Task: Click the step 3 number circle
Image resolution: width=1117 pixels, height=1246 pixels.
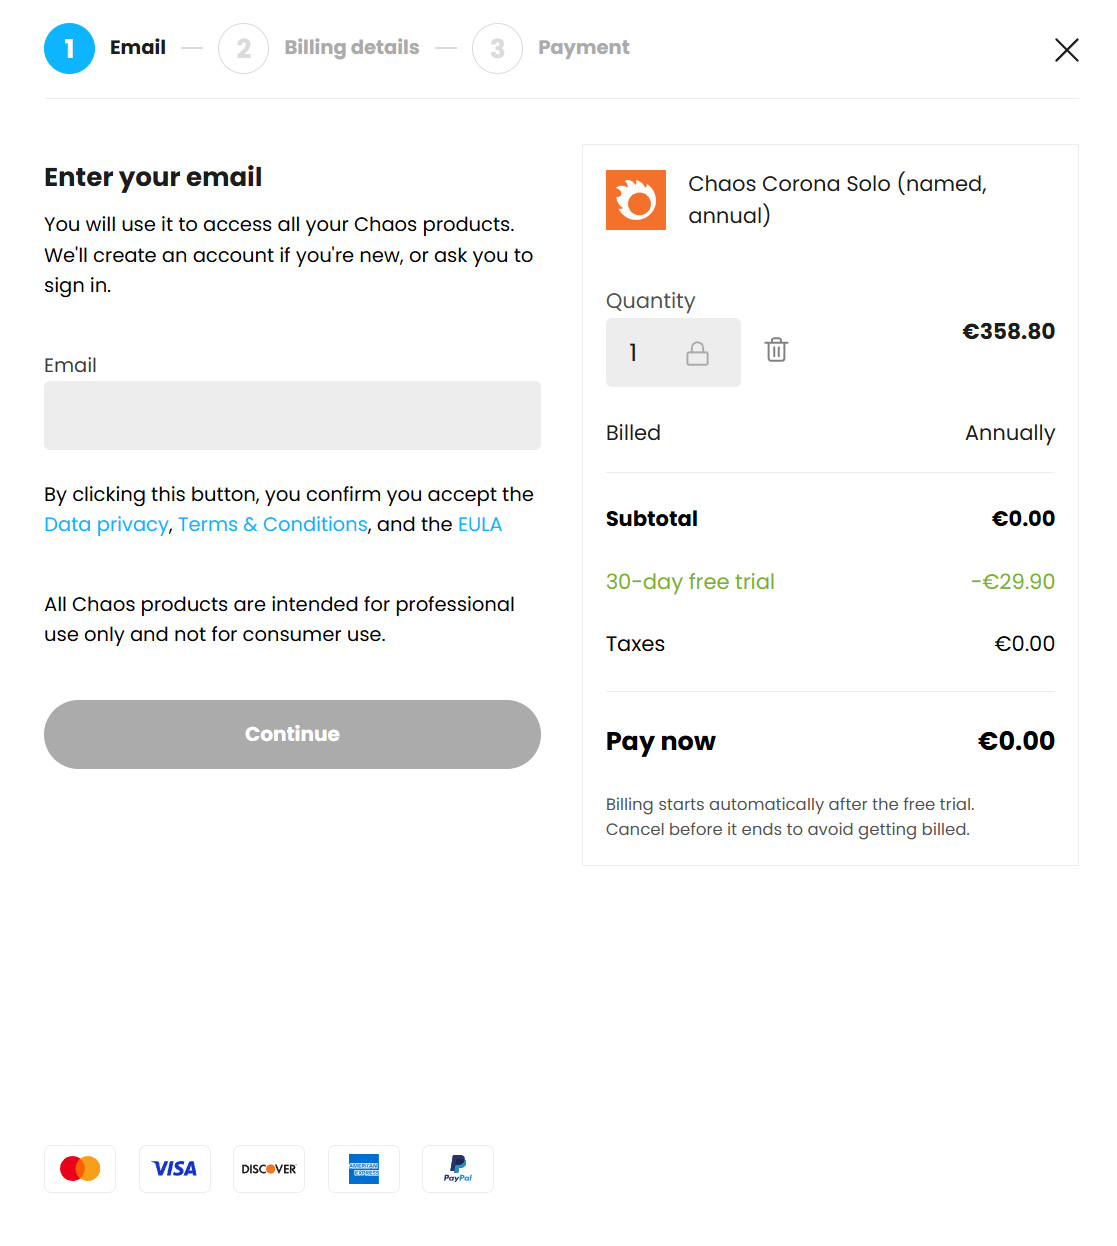Action: pyautogui.click(x=497, y=48)
